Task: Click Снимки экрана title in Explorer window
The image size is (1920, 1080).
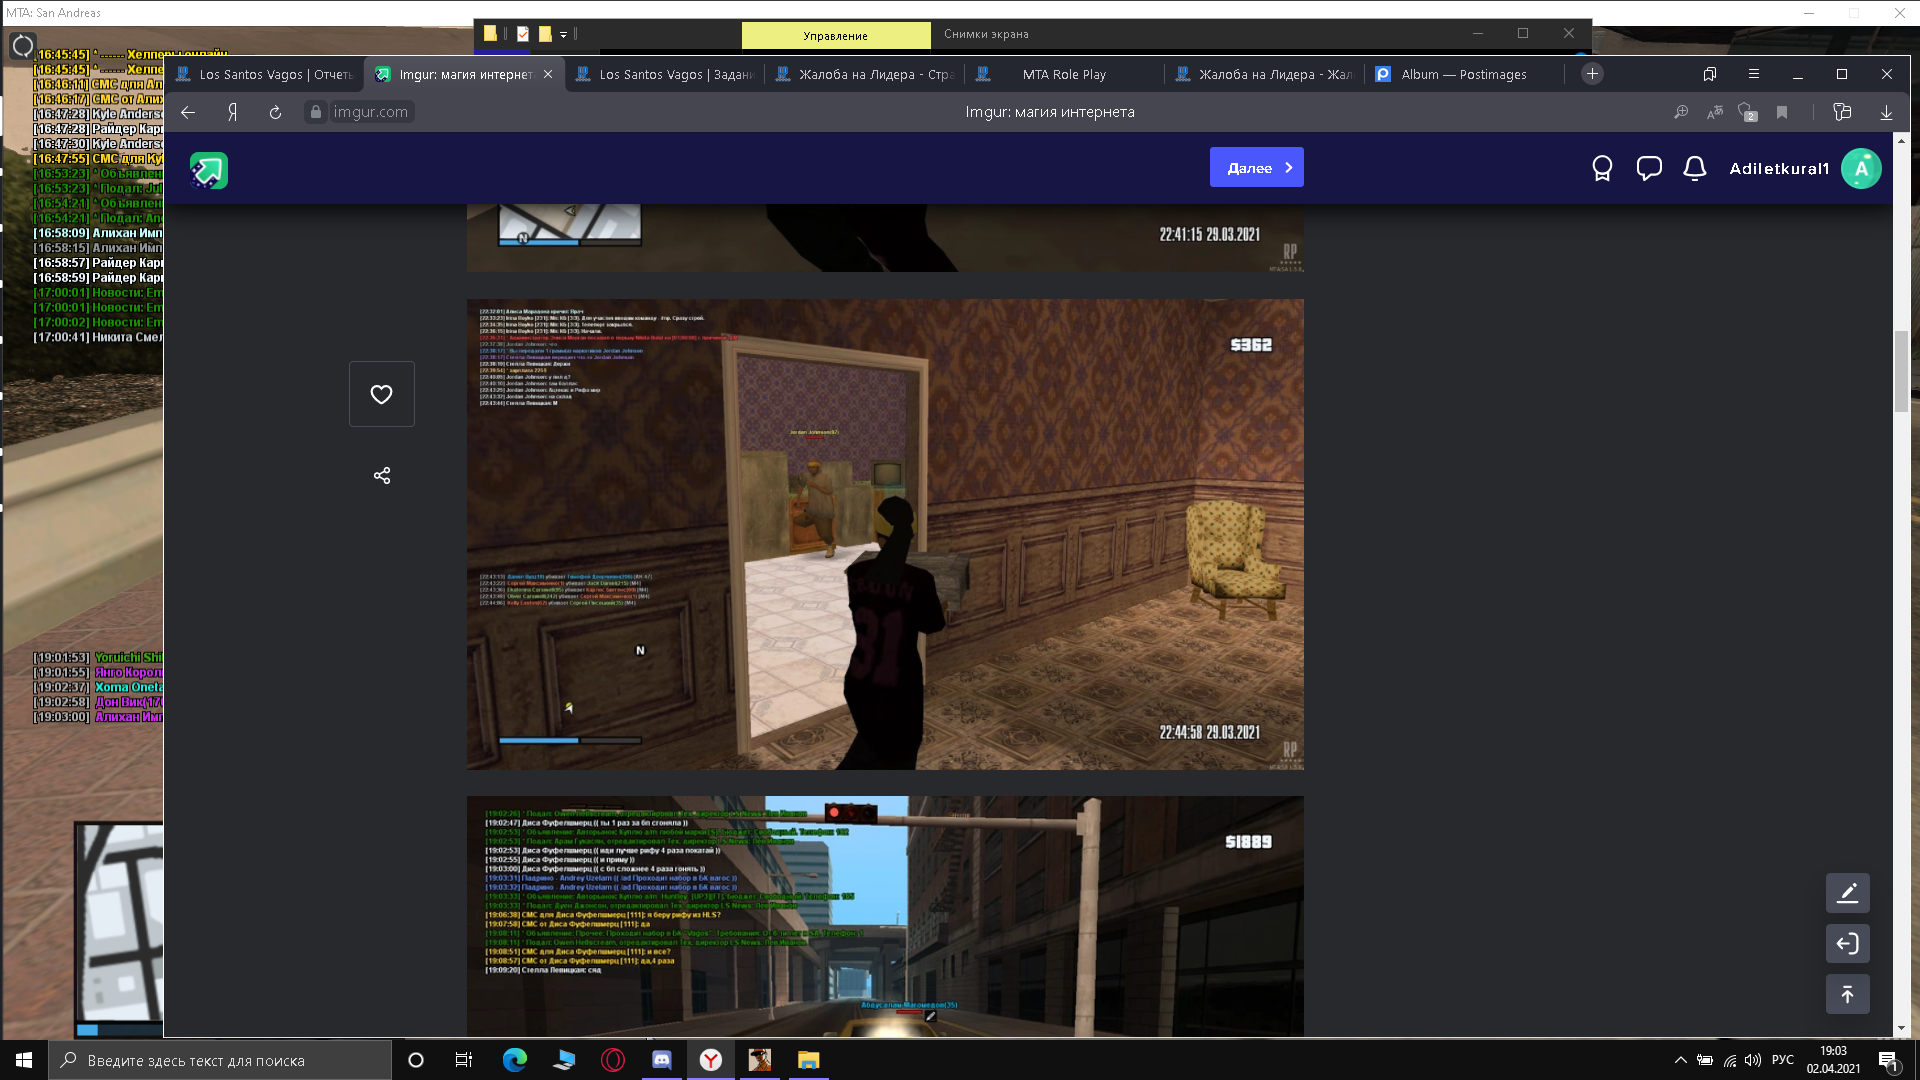Action: click(986, 34)
